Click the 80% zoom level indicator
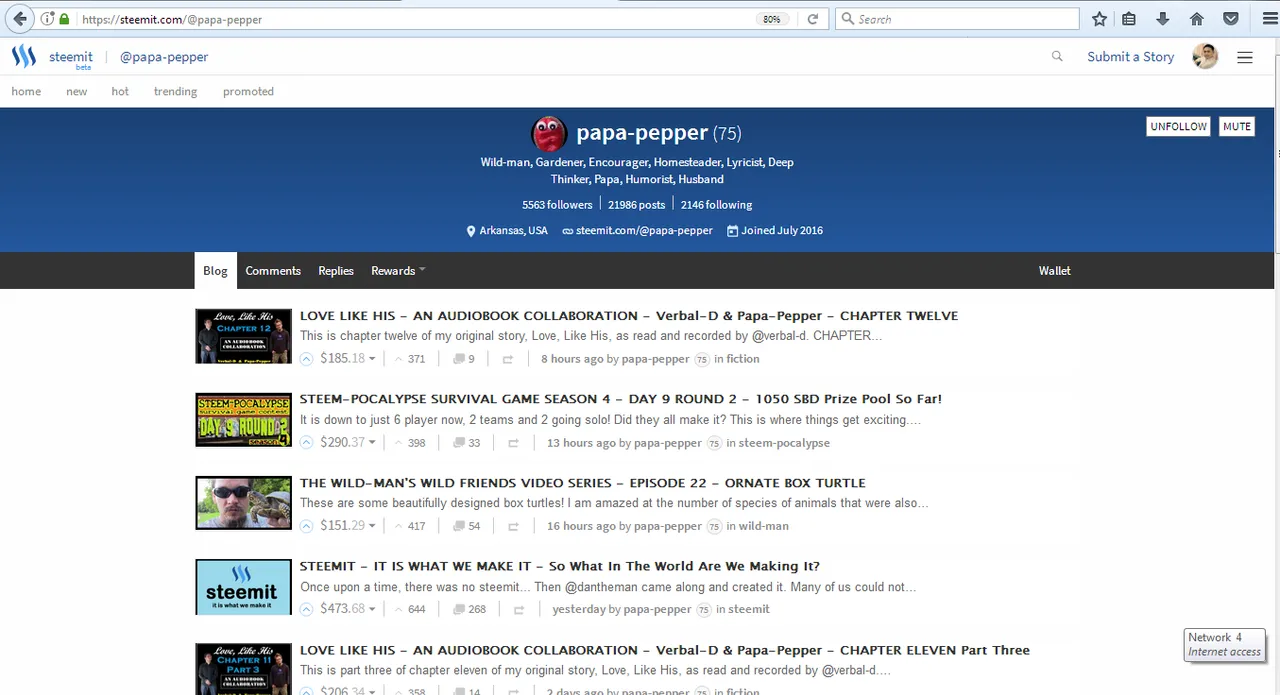Screen dimensions: 1280x695 (772, 19)
